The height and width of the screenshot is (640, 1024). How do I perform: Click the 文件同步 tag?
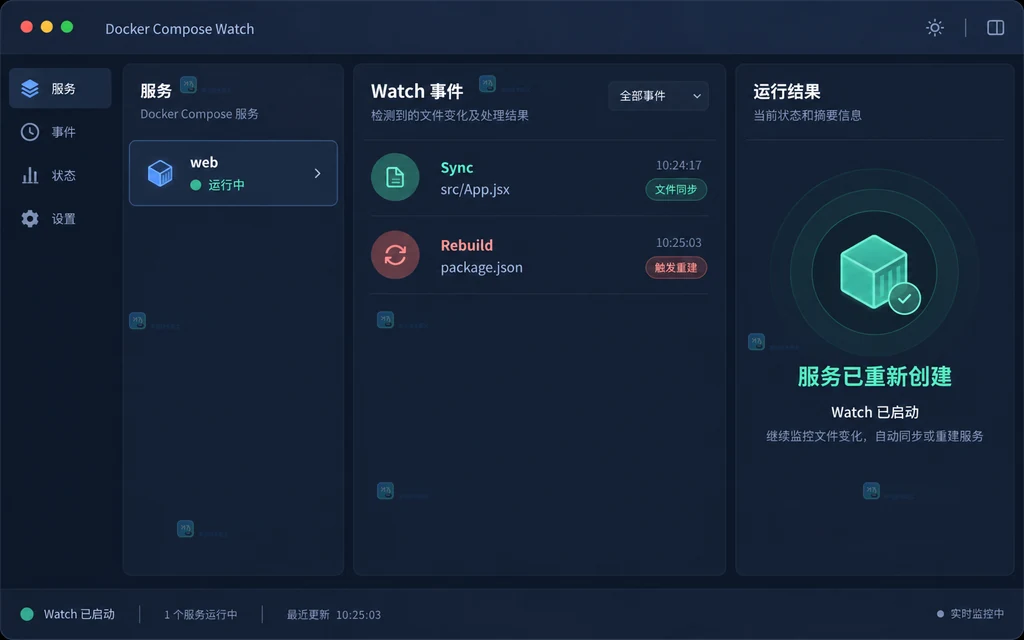(x=676, y=189)
